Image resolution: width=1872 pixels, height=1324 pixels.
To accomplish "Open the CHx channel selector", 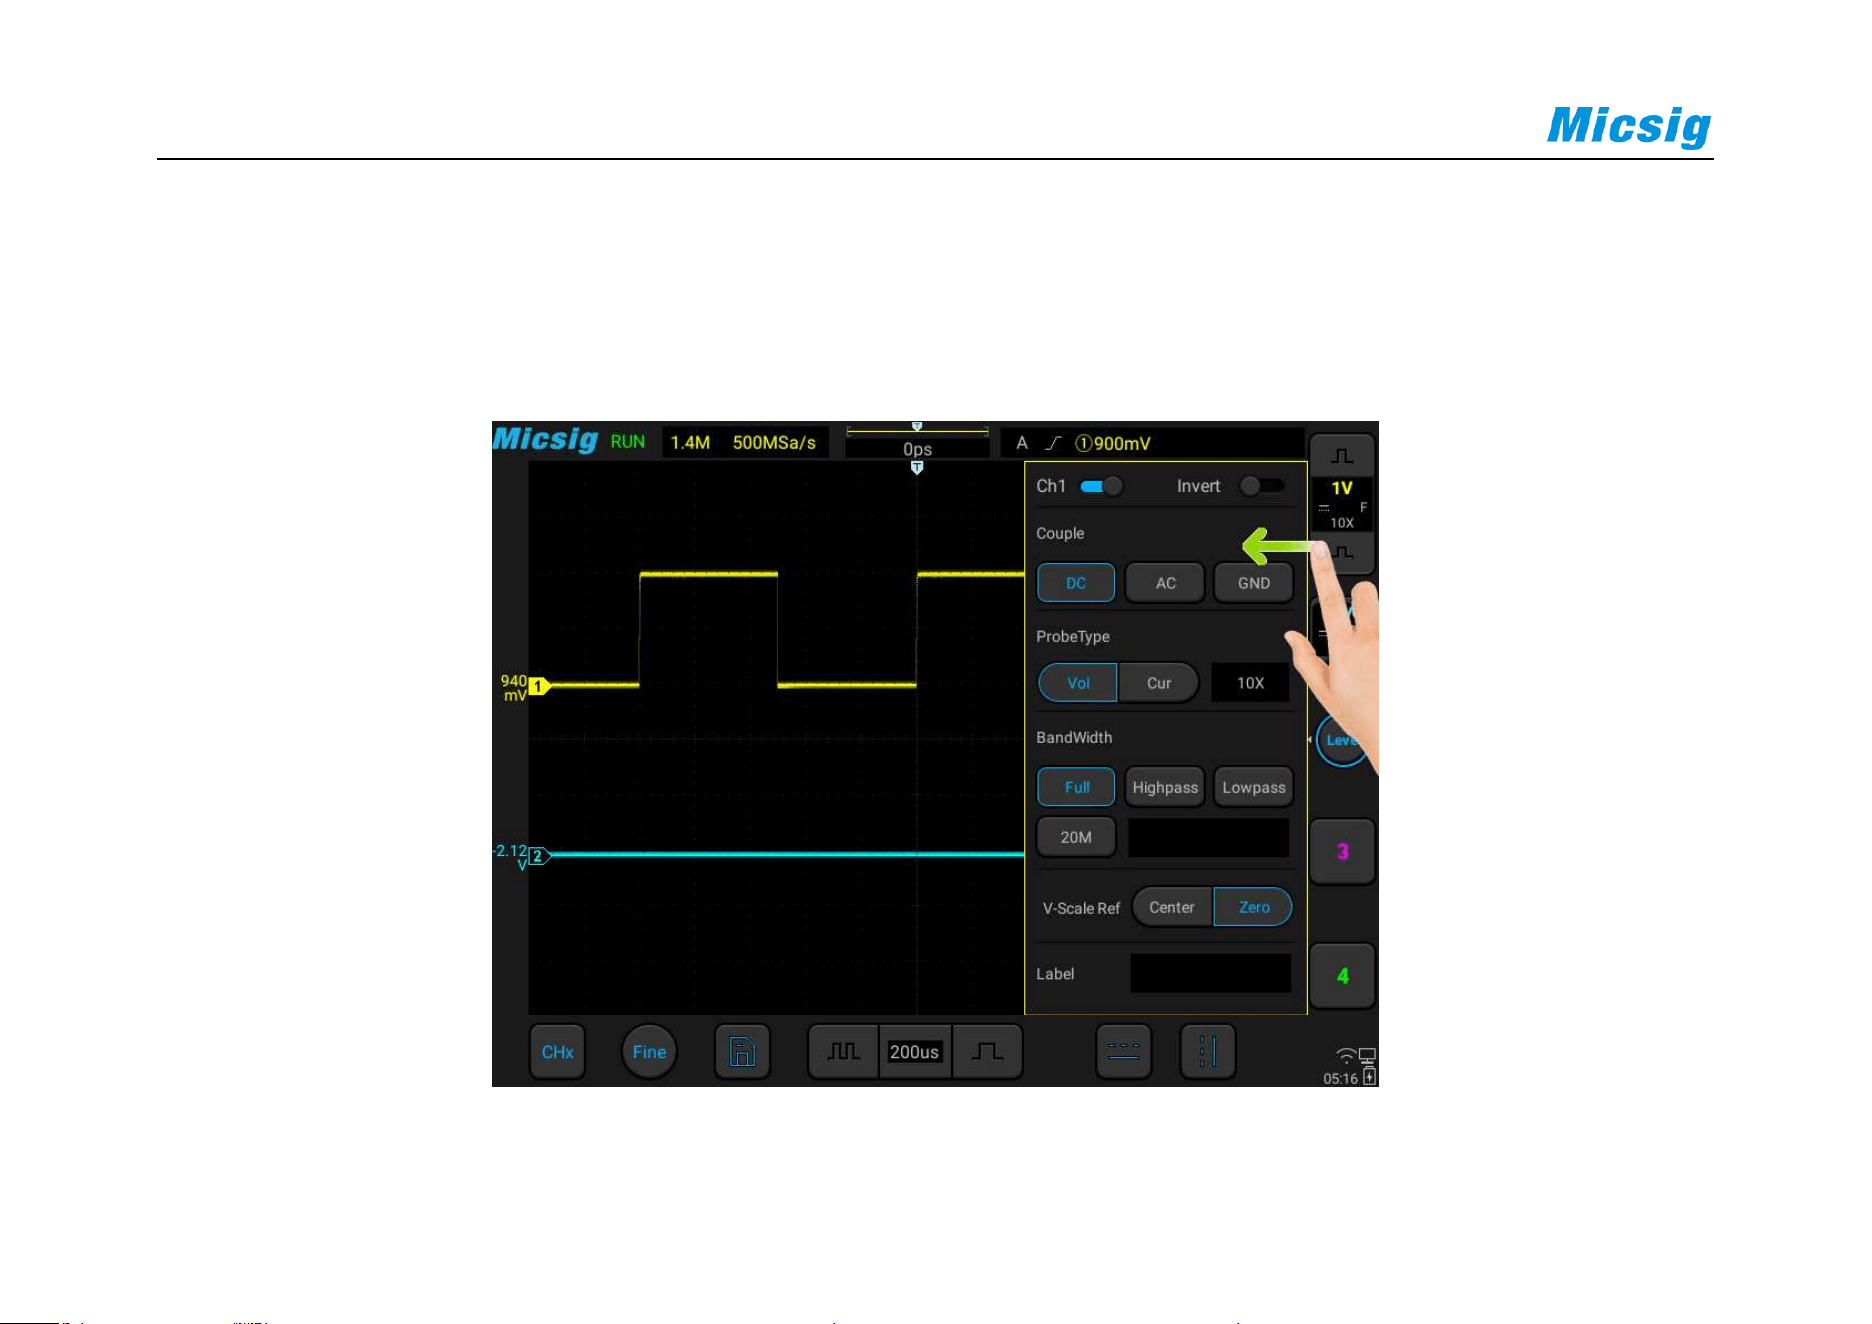I will [x=557, y=1051].
